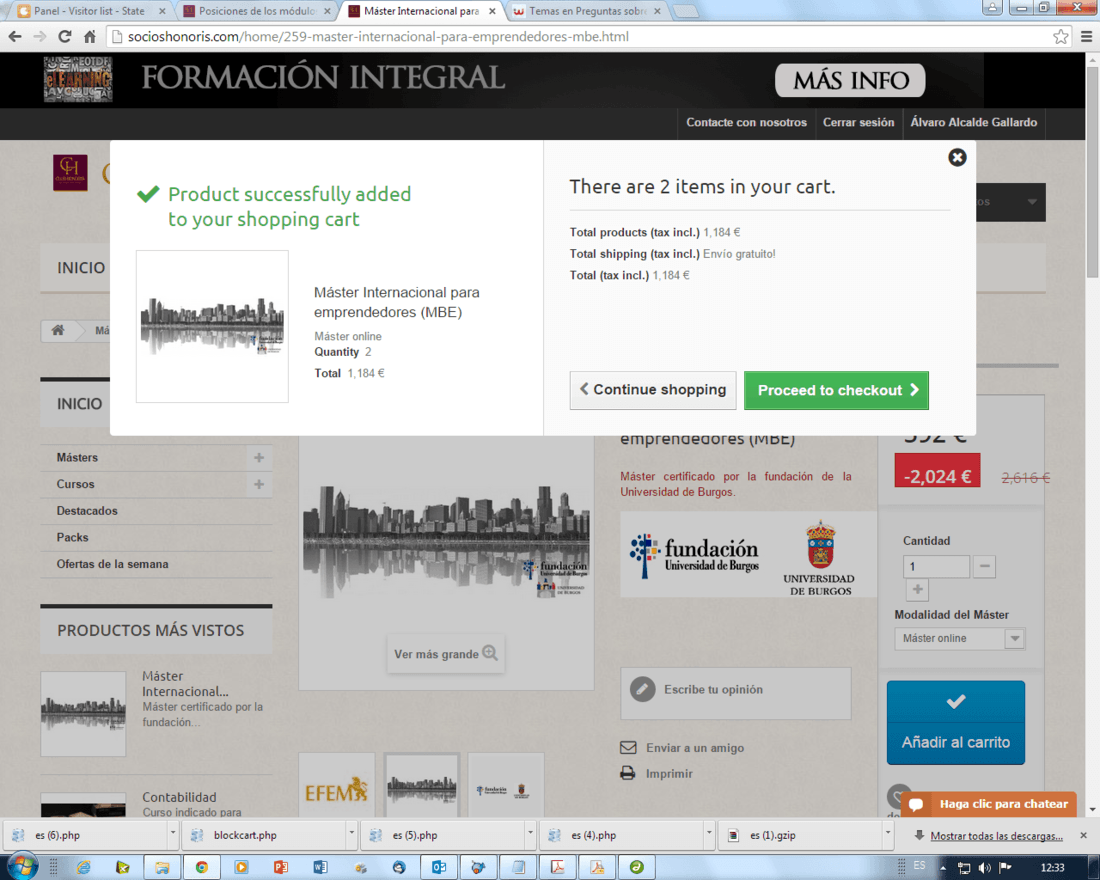Open Internet Explorer from taskbar

[83, 867]
